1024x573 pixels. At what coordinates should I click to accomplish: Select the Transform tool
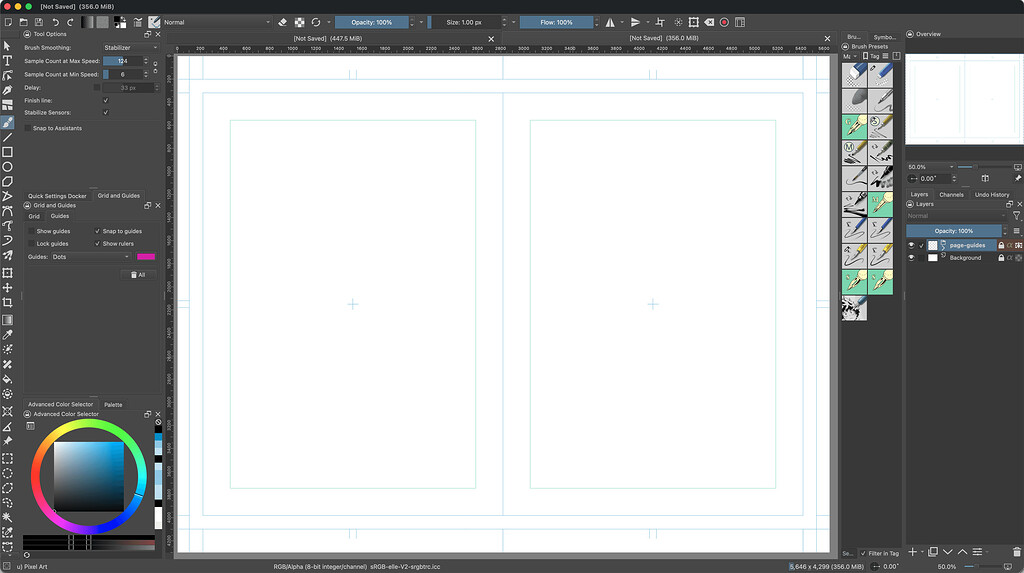pyautogui.click(x=7, y=273)
